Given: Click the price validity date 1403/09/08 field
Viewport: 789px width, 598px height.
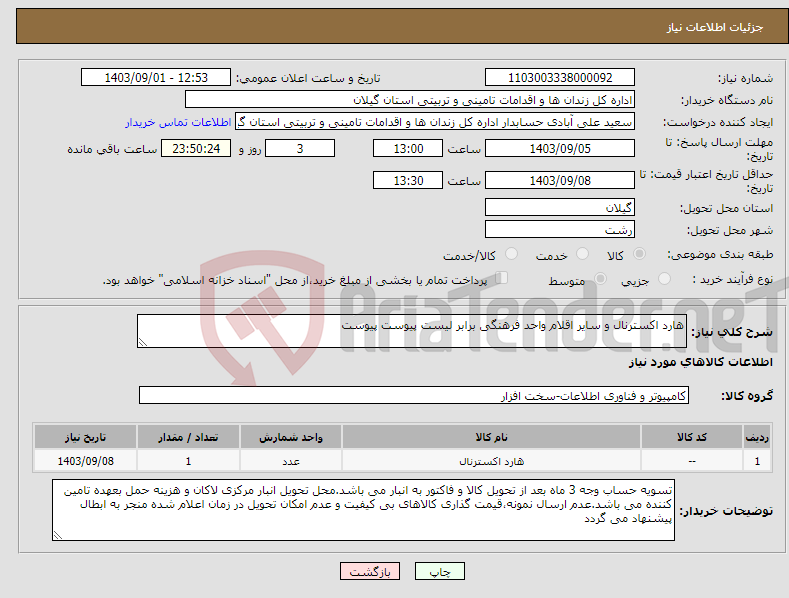Looking at the screenshot, I should [x=560, y=180].
